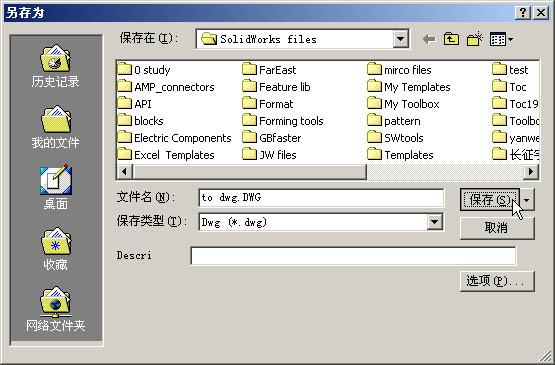555x365 pixels.
Task: Select the JW files folder
Action: click(x=269, y=155)
